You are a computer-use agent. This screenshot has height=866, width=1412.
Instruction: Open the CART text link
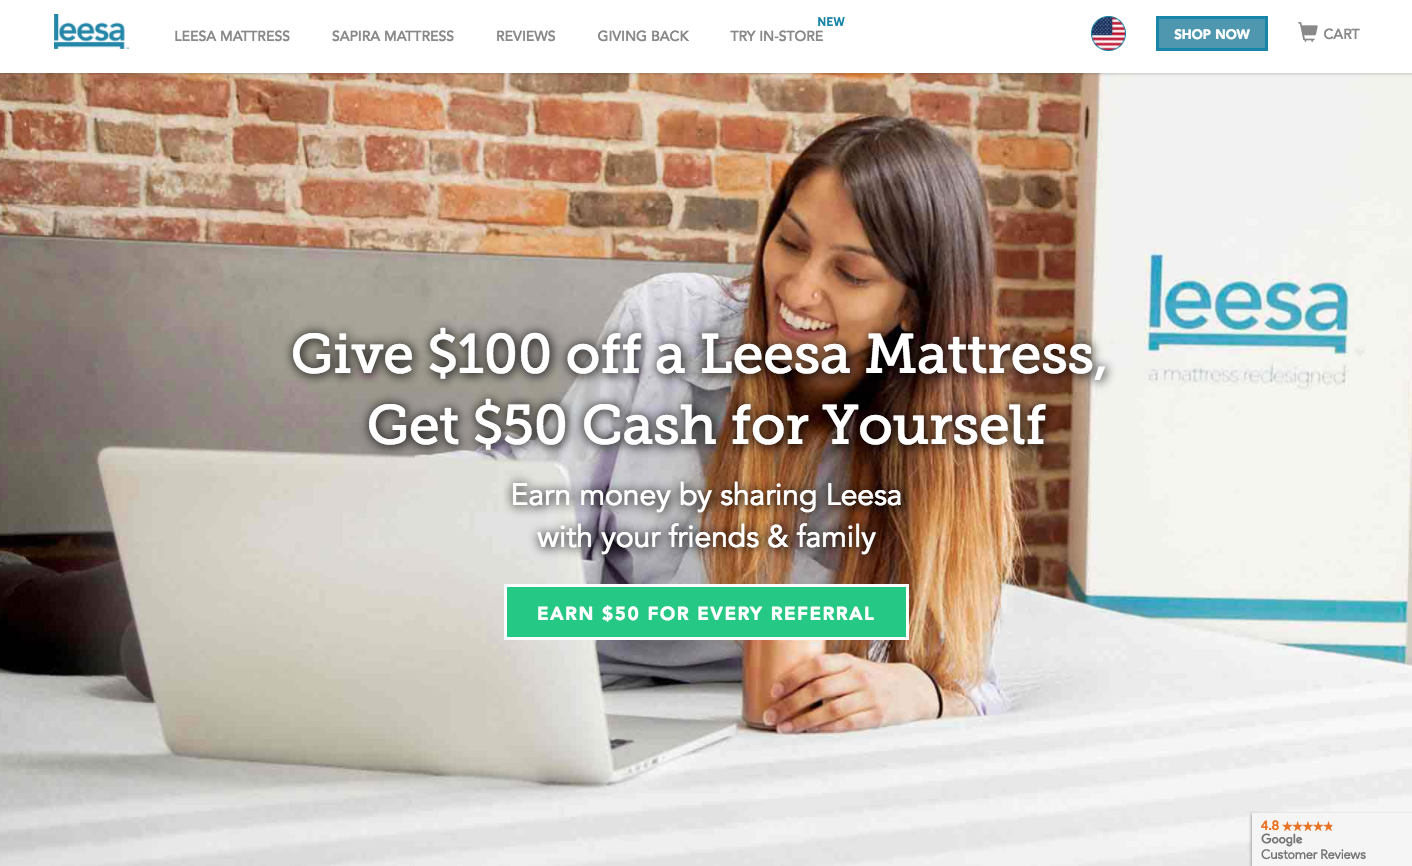click(x=1341, y=34)
